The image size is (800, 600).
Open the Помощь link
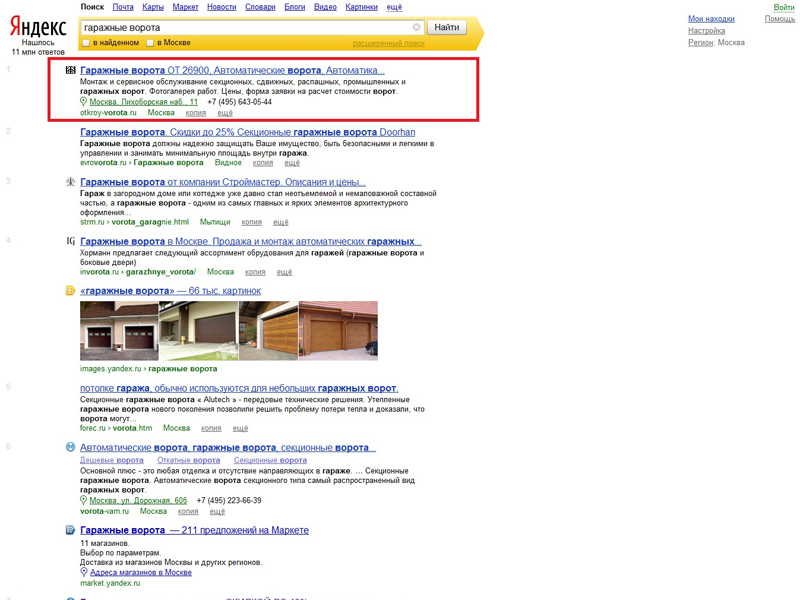pos(780,19)
